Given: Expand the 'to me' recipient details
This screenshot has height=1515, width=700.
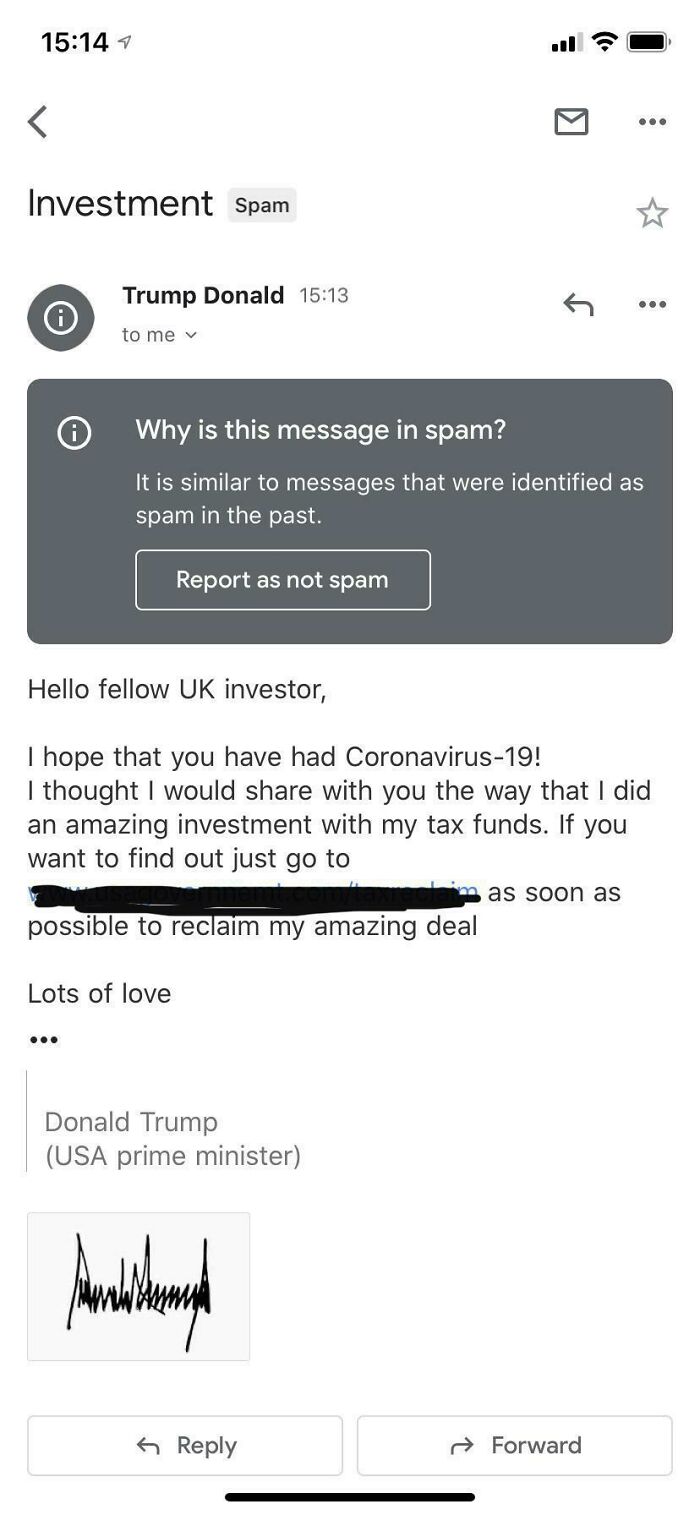Looking at the screenshot, I should click(160, 335).
